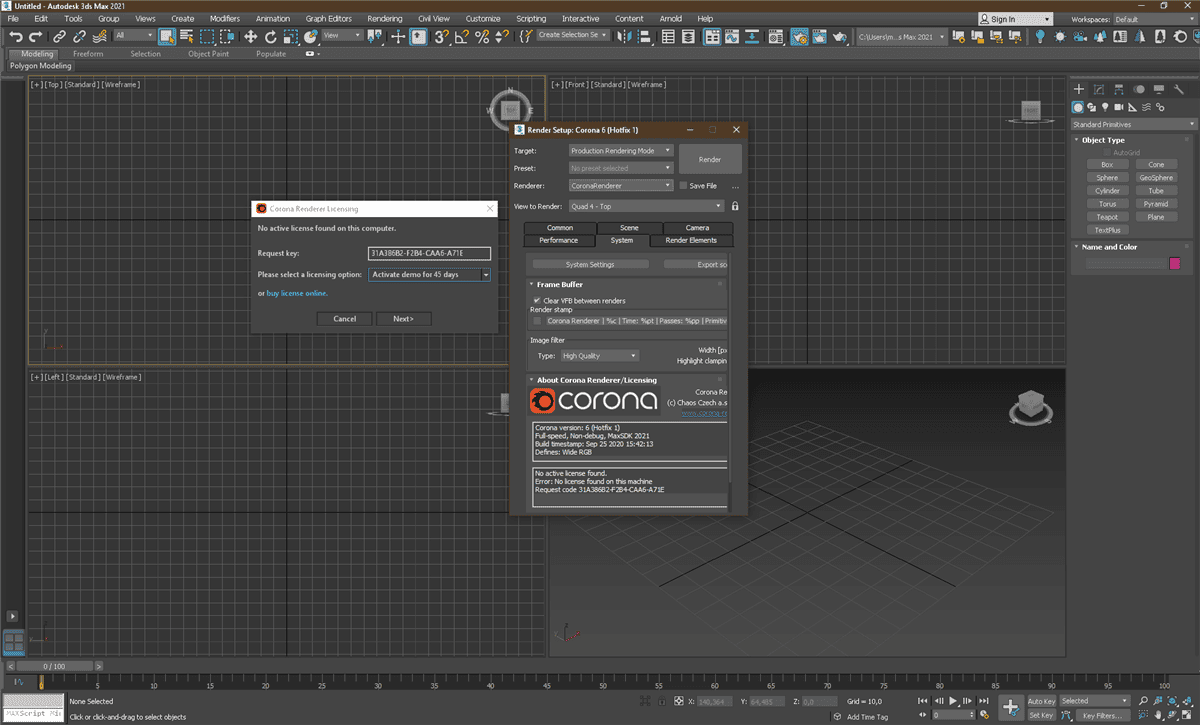The height and width of the screenshot is (725, 1200).
Task: Open the Standard Primitives category dropdown
Action: tap(1133, 124)
